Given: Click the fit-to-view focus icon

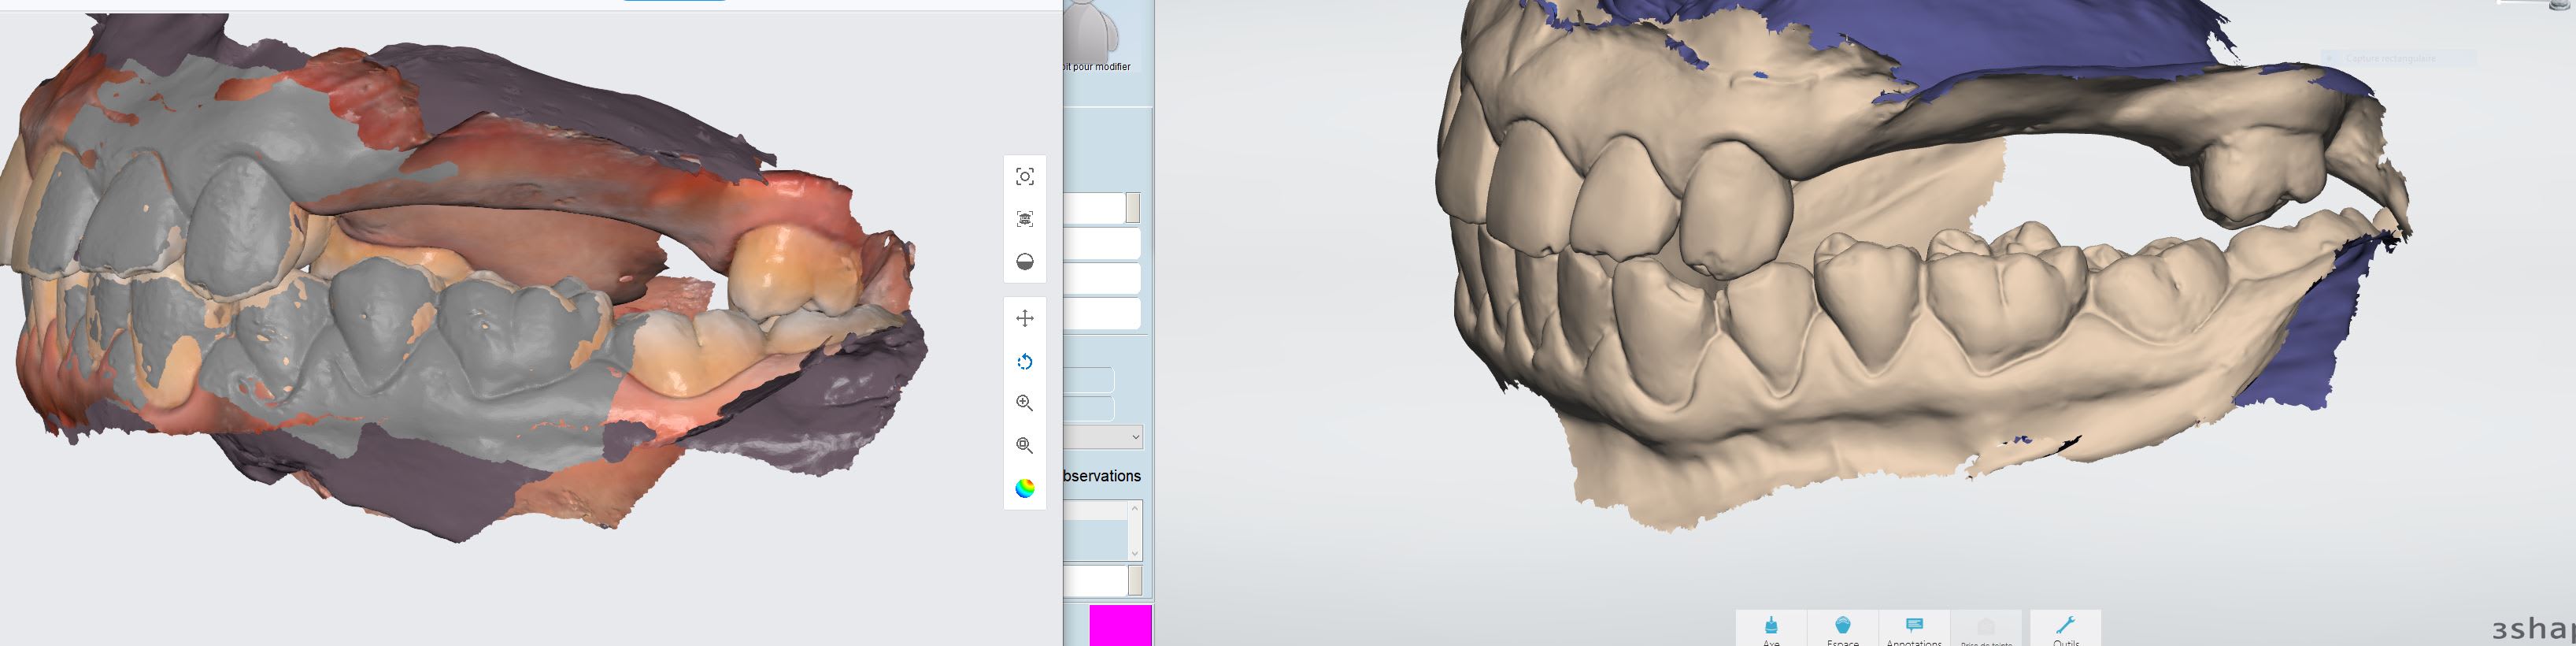Looking at the screenshot, I should click(1024, 177).
